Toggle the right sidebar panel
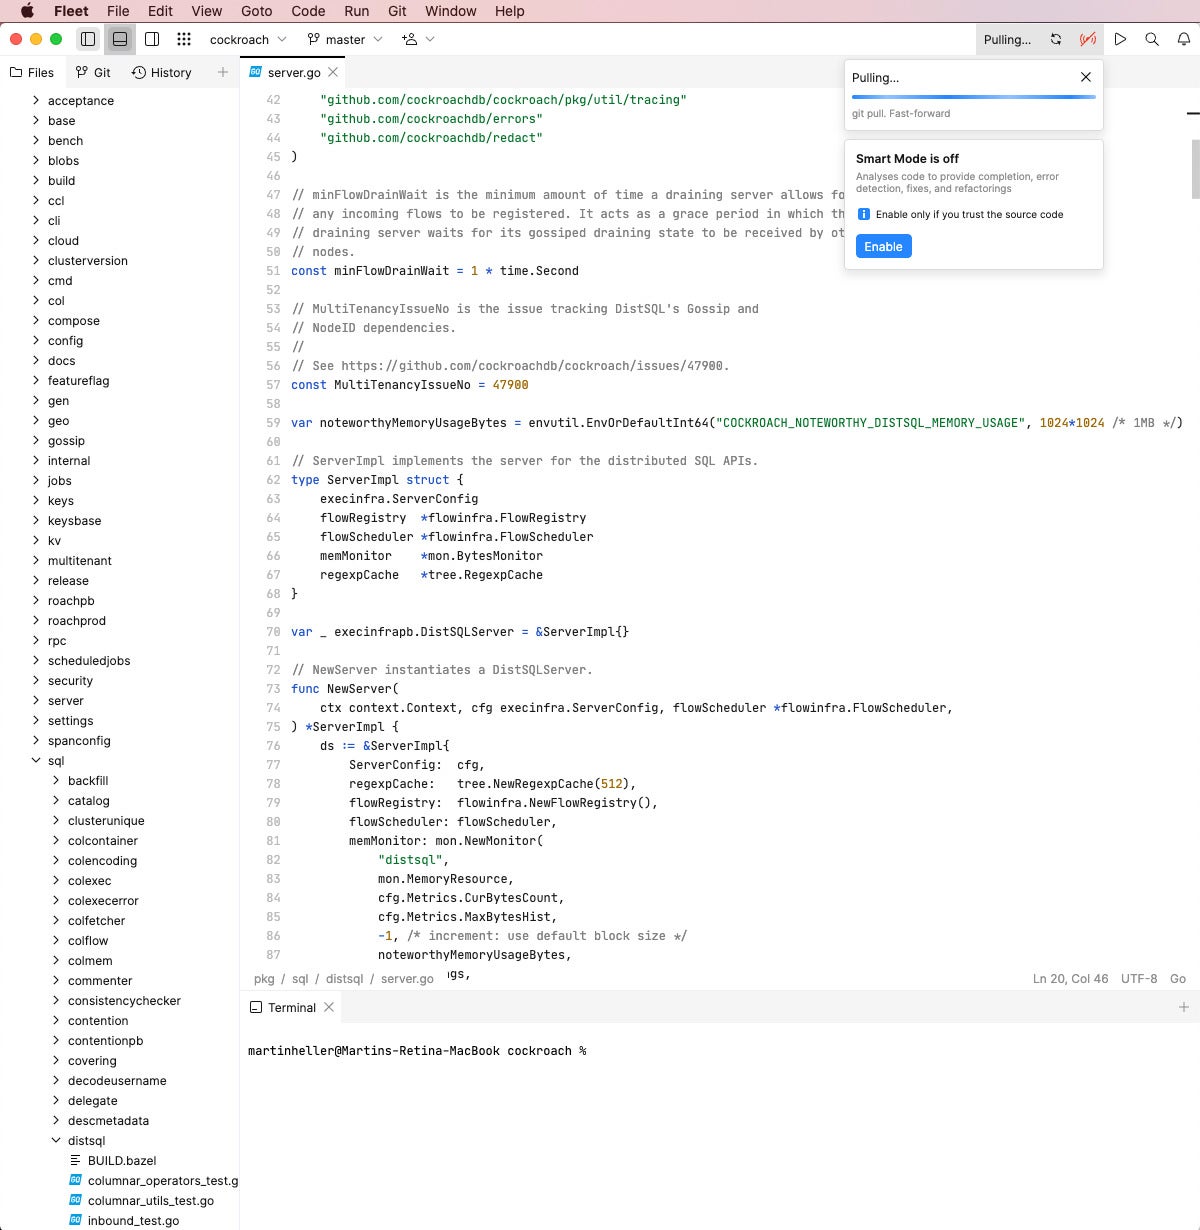Screen dimensions: 1200x1230 pyautogui.click(x=152, y=39)
